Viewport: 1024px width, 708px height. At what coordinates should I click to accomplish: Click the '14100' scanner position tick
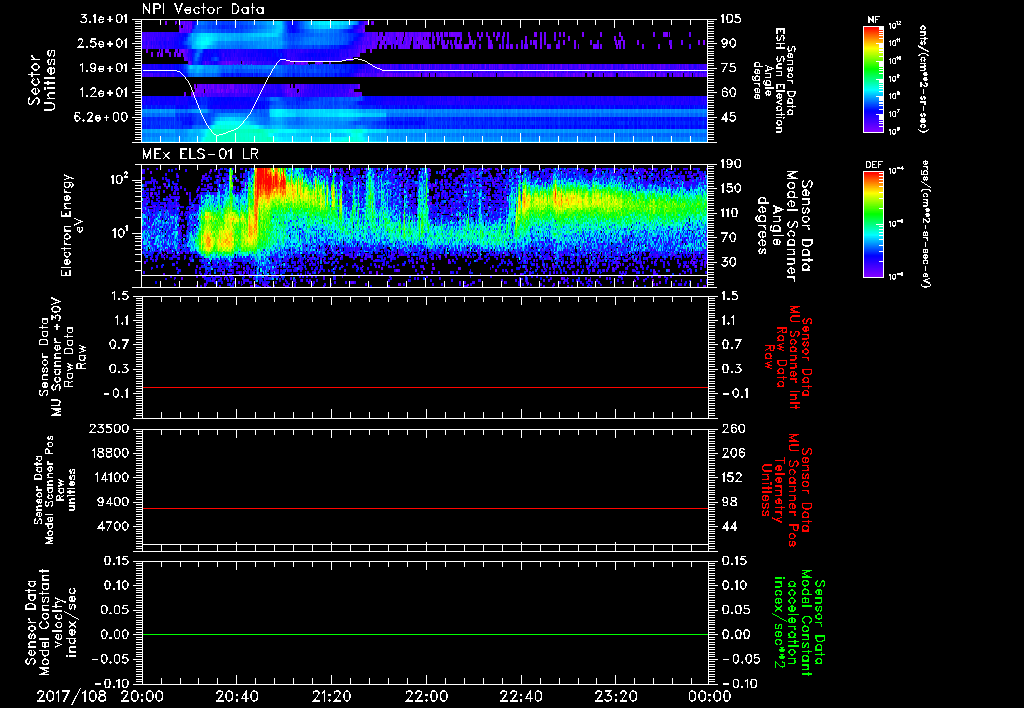tap(110, 477)
